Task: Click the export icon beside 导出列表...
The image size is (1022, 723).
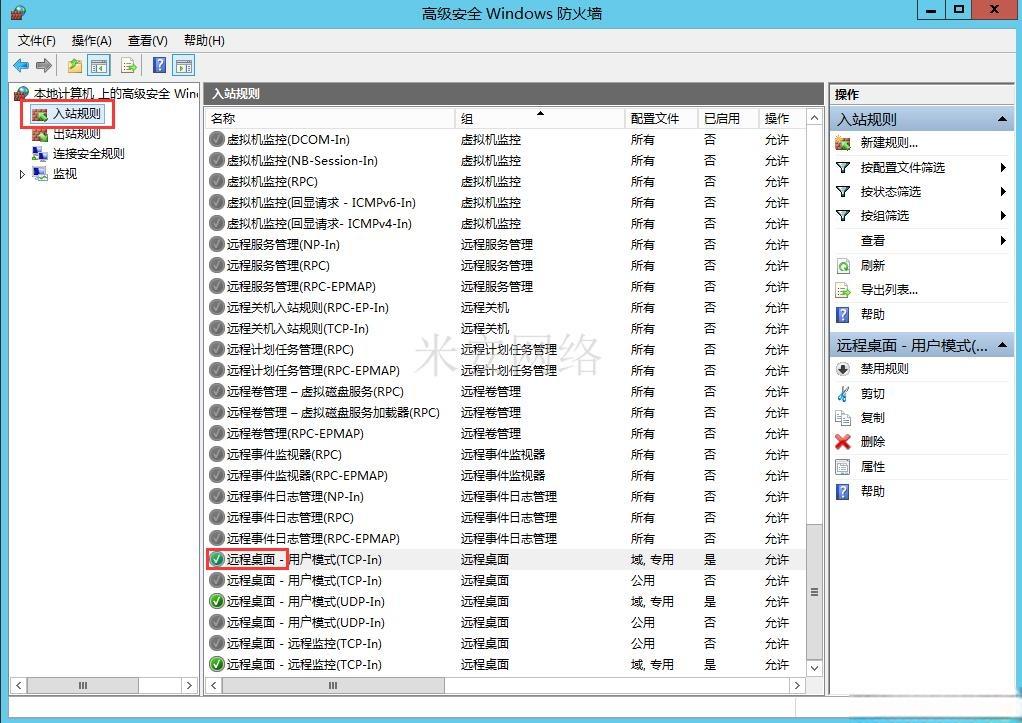Action: 843,290
